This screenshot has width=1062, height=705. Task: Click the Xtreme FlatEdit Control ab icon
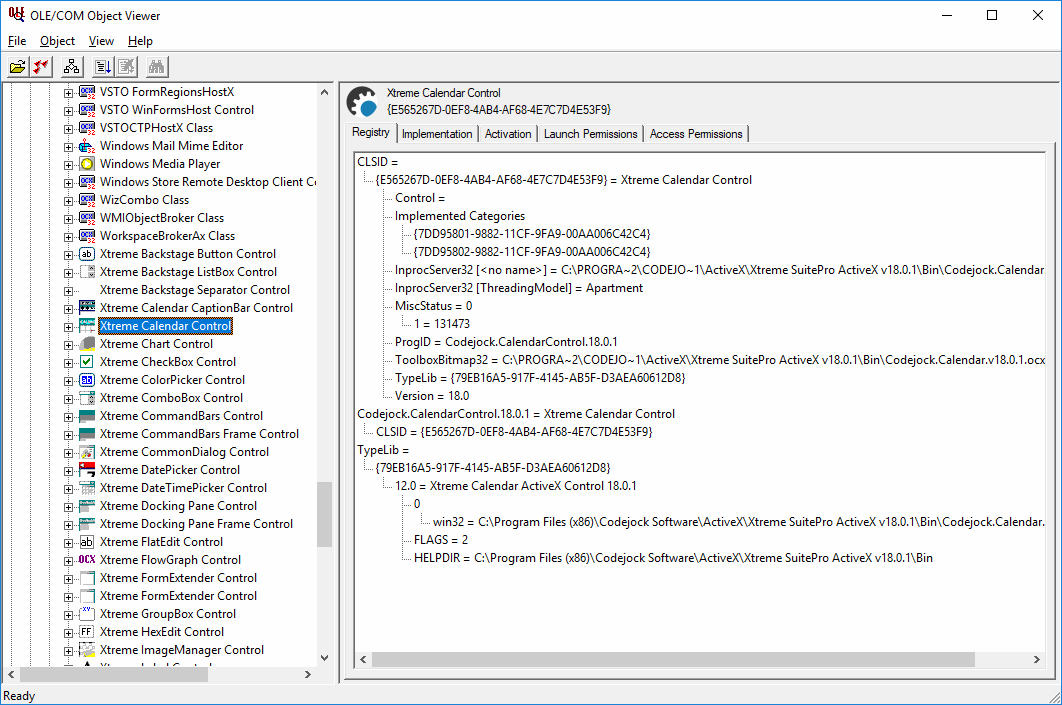pyautogui.click(x=87, y=542)
